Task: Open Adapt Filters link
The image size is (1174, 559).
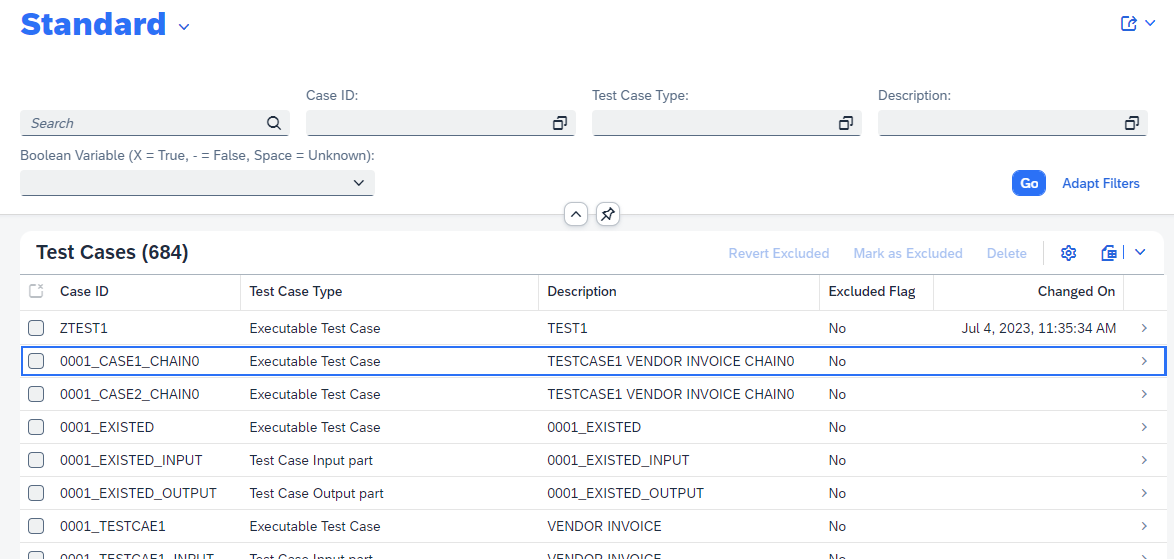Action: (1100, 183)
